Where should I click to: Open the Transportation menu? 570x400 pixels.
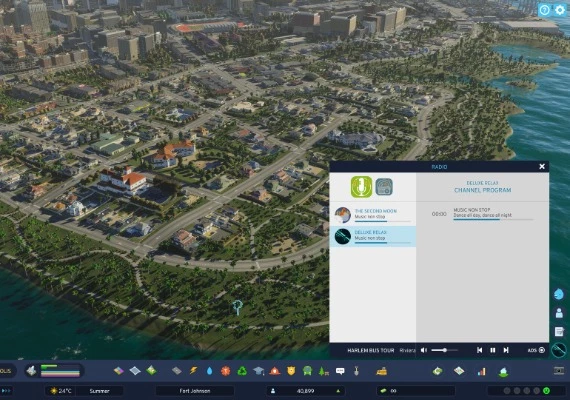(x=308, y=371)
